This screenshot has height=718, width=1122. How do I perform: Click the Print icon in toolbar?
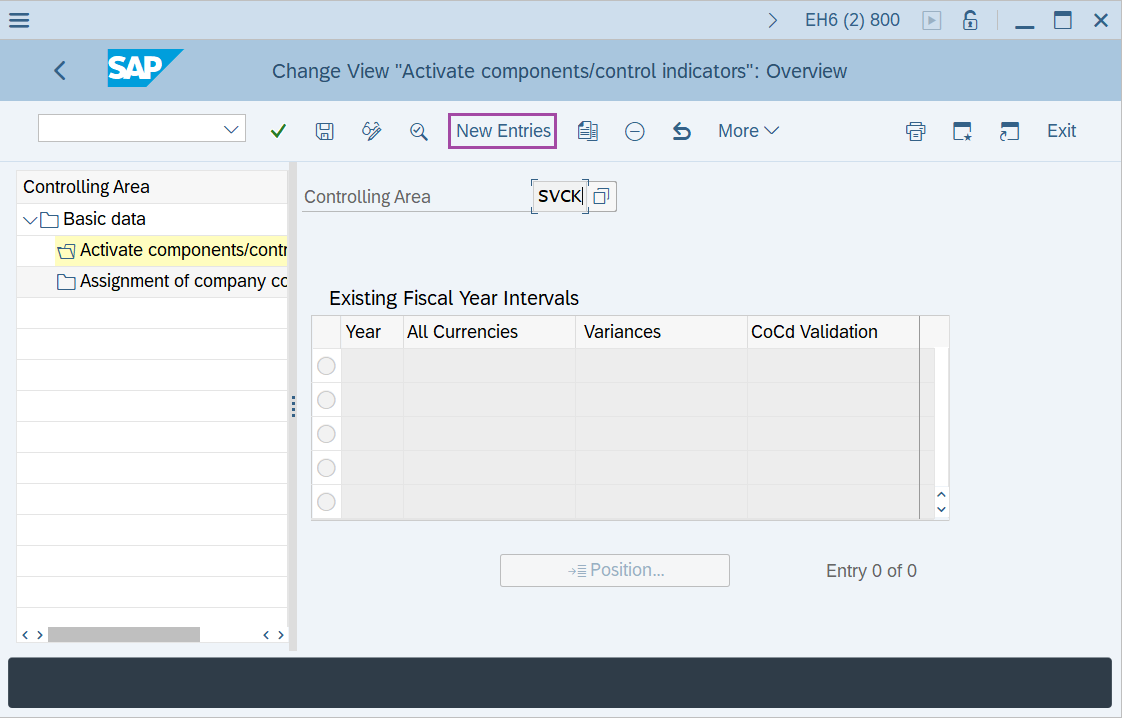(915, 131)
